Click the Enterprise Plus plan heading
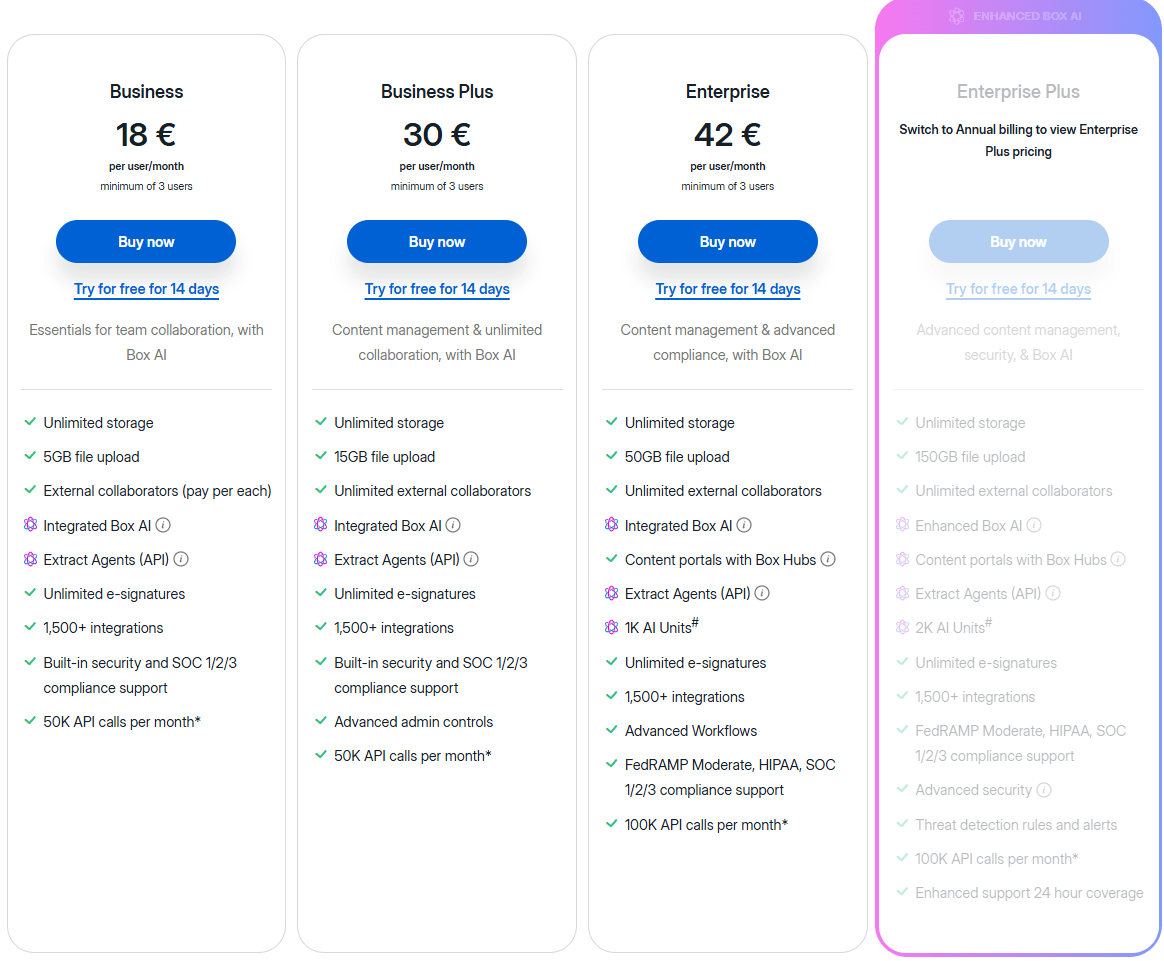 (x=1018, y=92)
